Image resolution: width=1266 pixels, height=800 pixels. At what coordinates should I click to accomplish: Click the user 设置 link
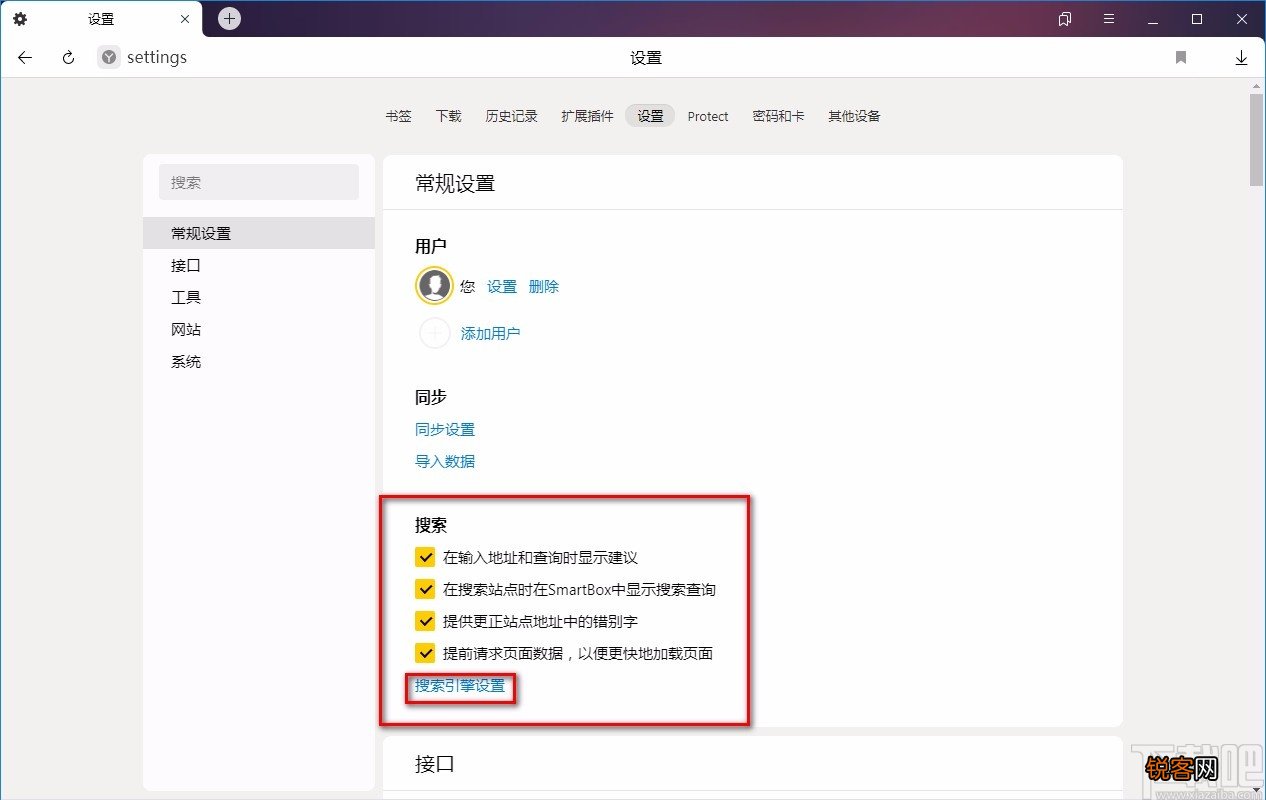[x=502, y=286]
